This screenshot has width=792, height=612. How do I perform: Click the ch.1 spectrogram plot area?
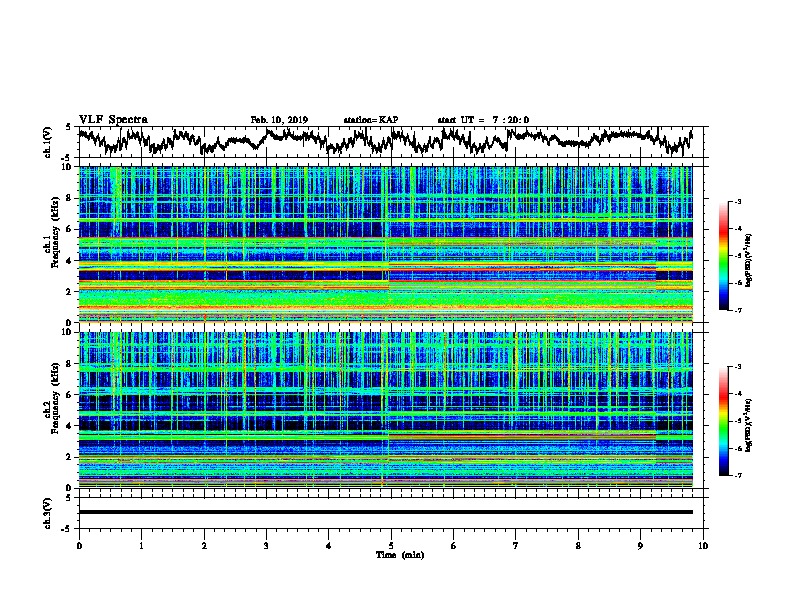coord(385,244)
